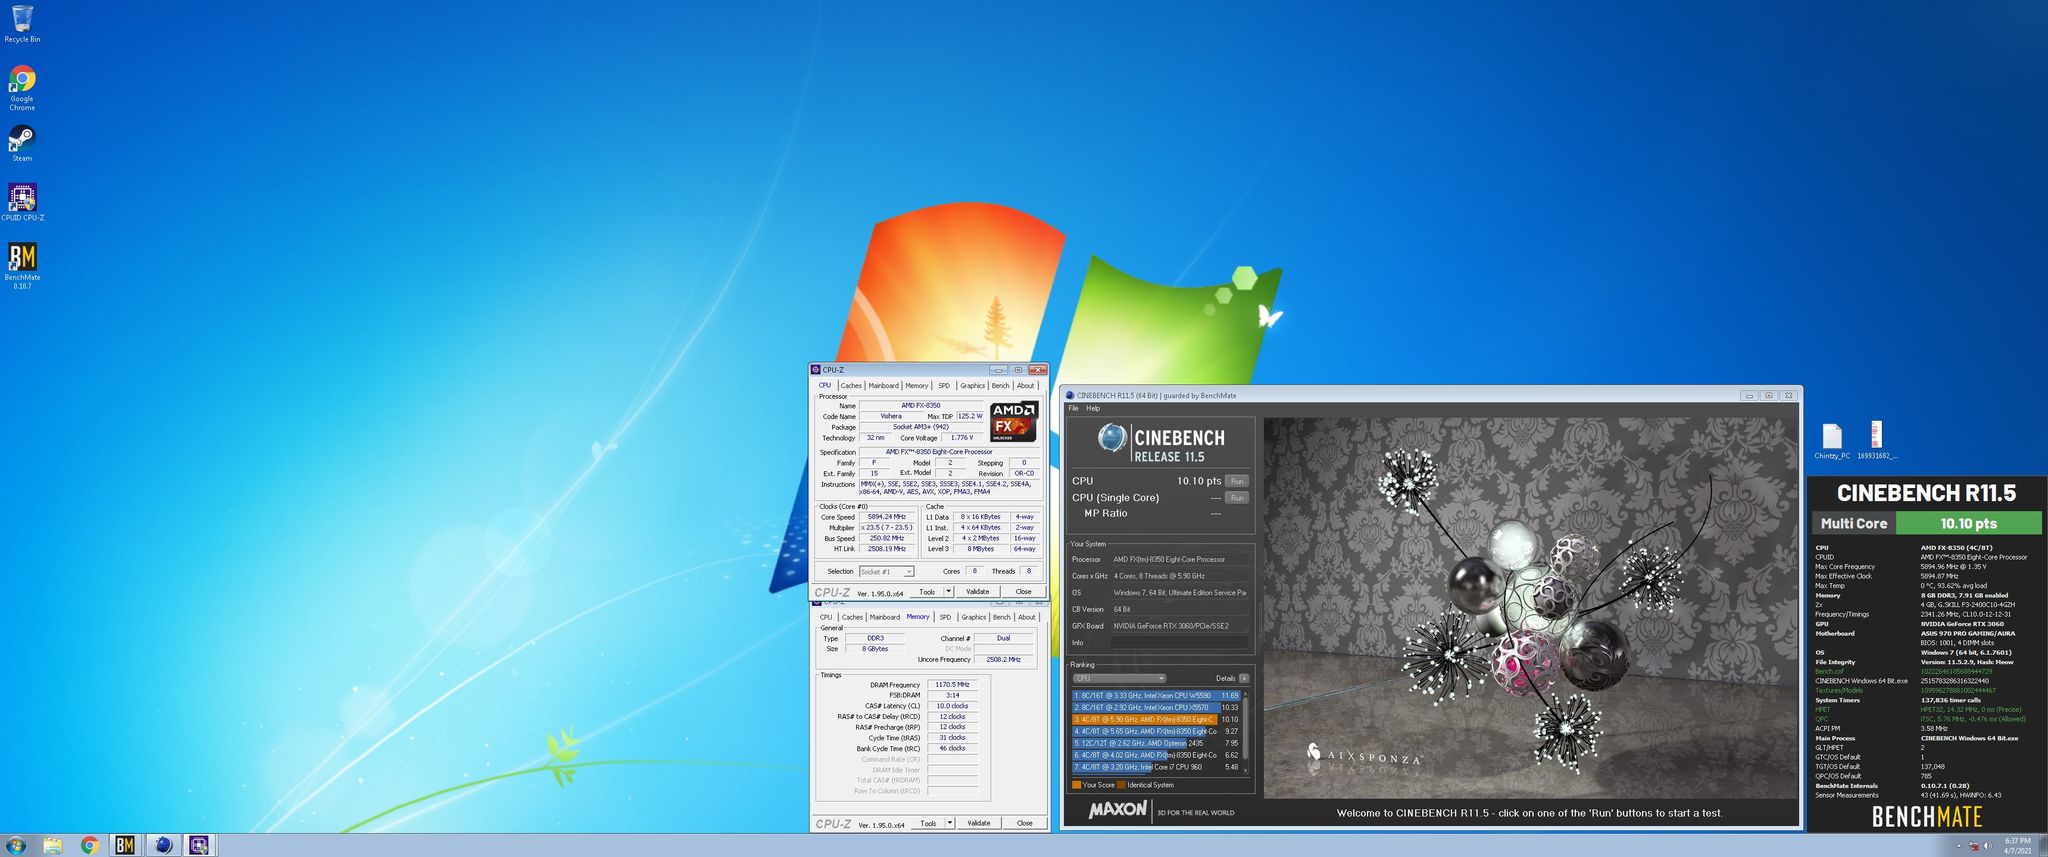Open the Recycle Bin desktop icon
The width and height of the screenshot is (2048, 857).
[22, 24]
